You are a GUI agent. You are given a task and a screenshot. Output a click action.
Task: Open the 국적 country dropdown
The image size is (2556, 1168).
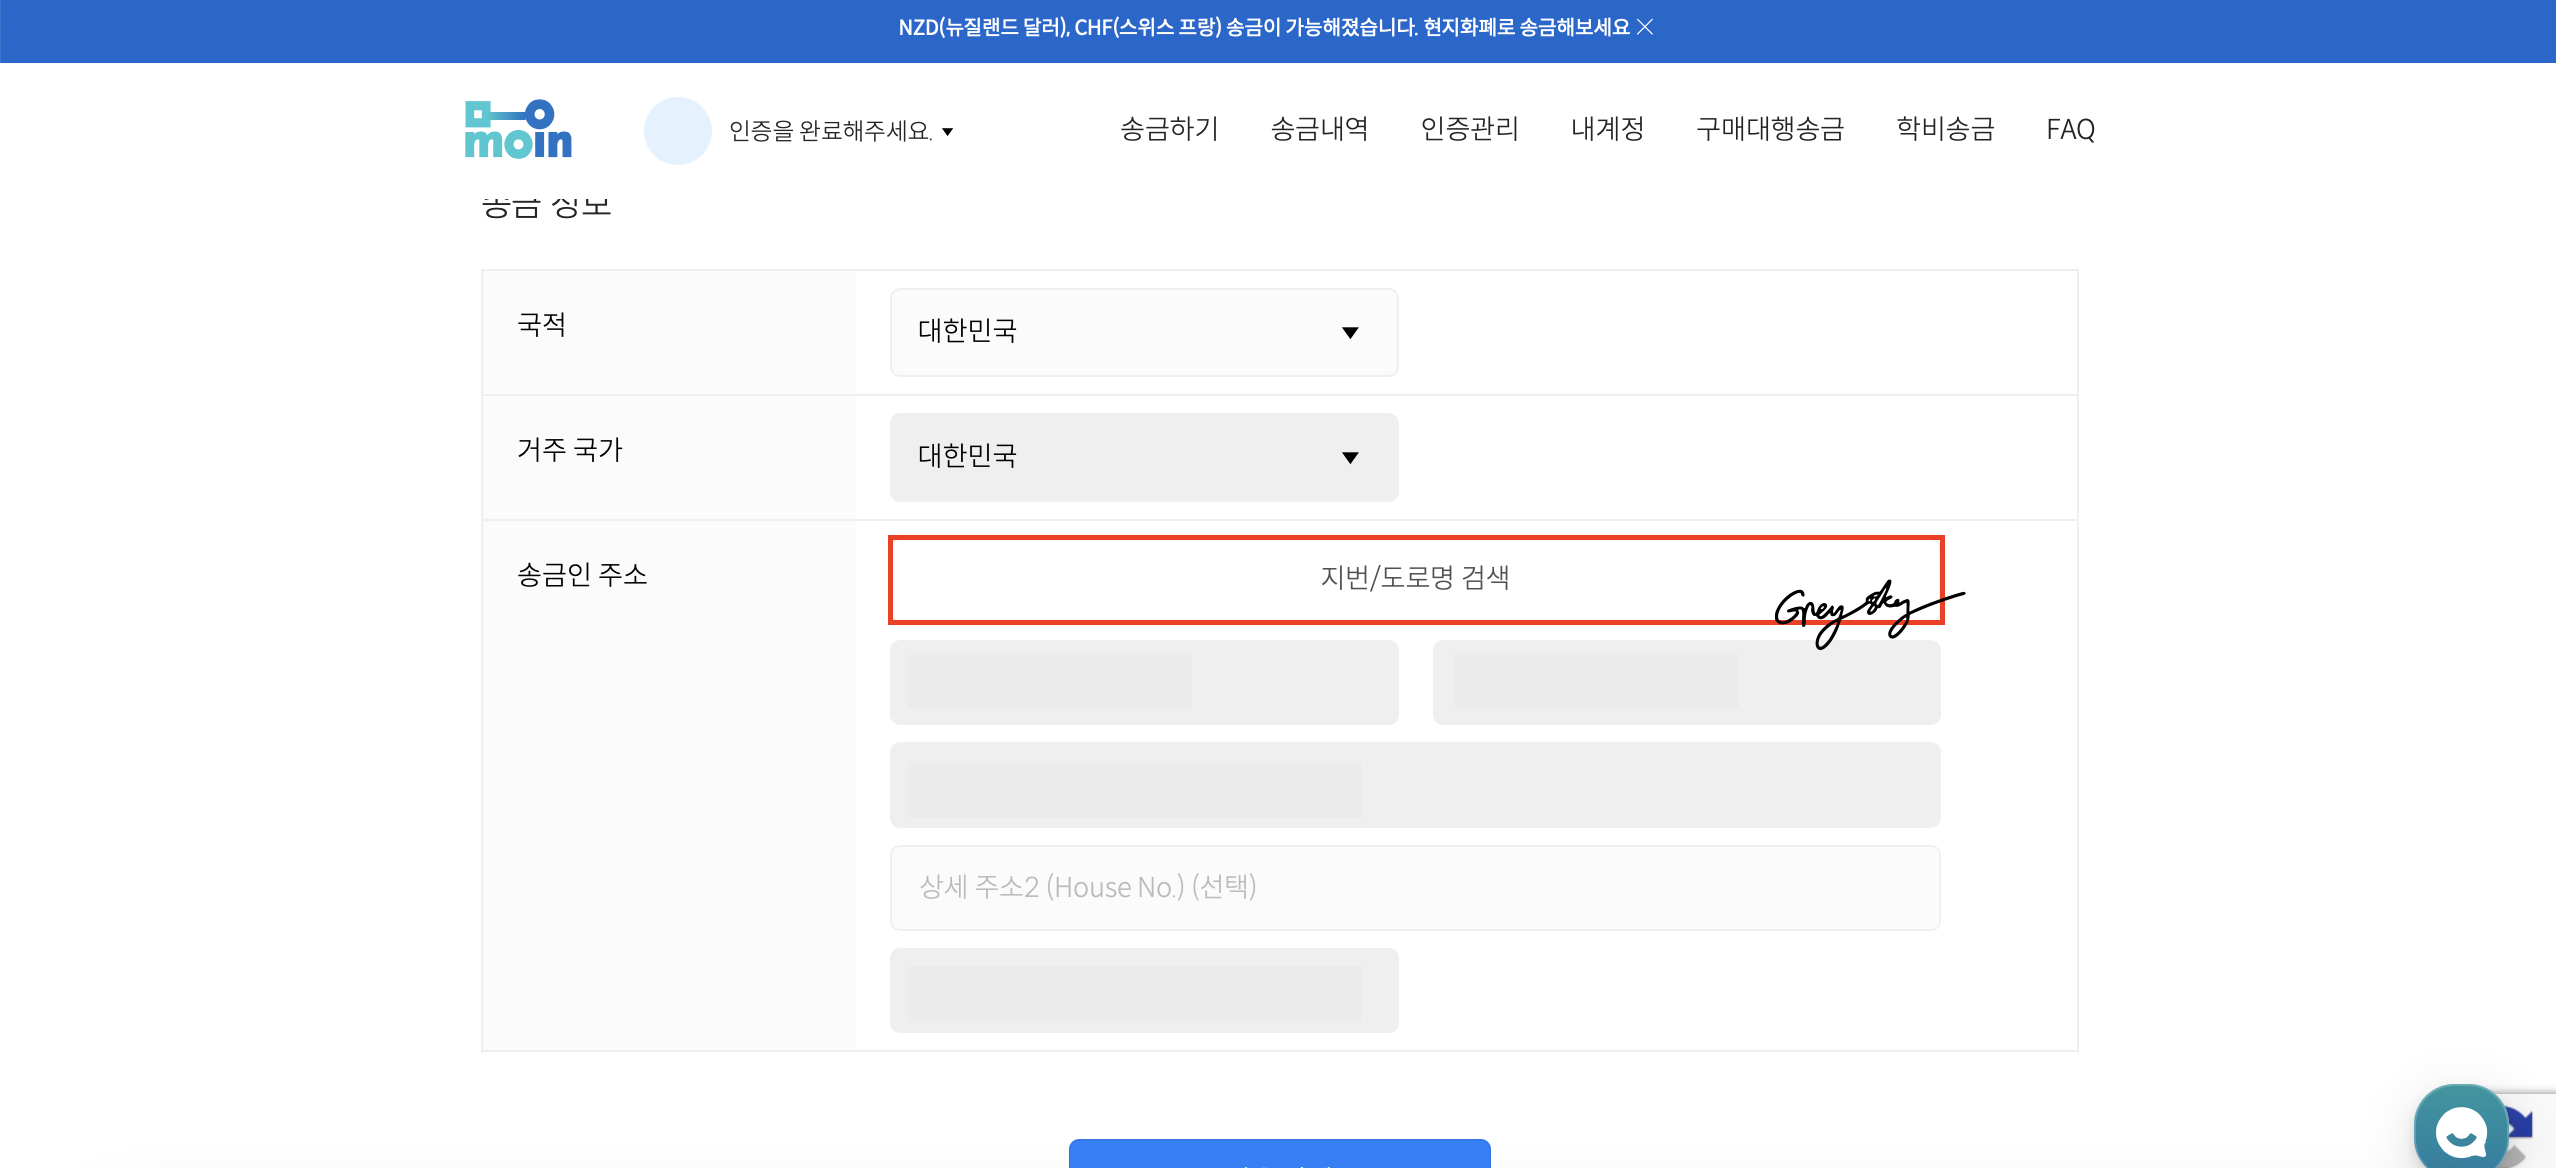tap(1143, 332)
